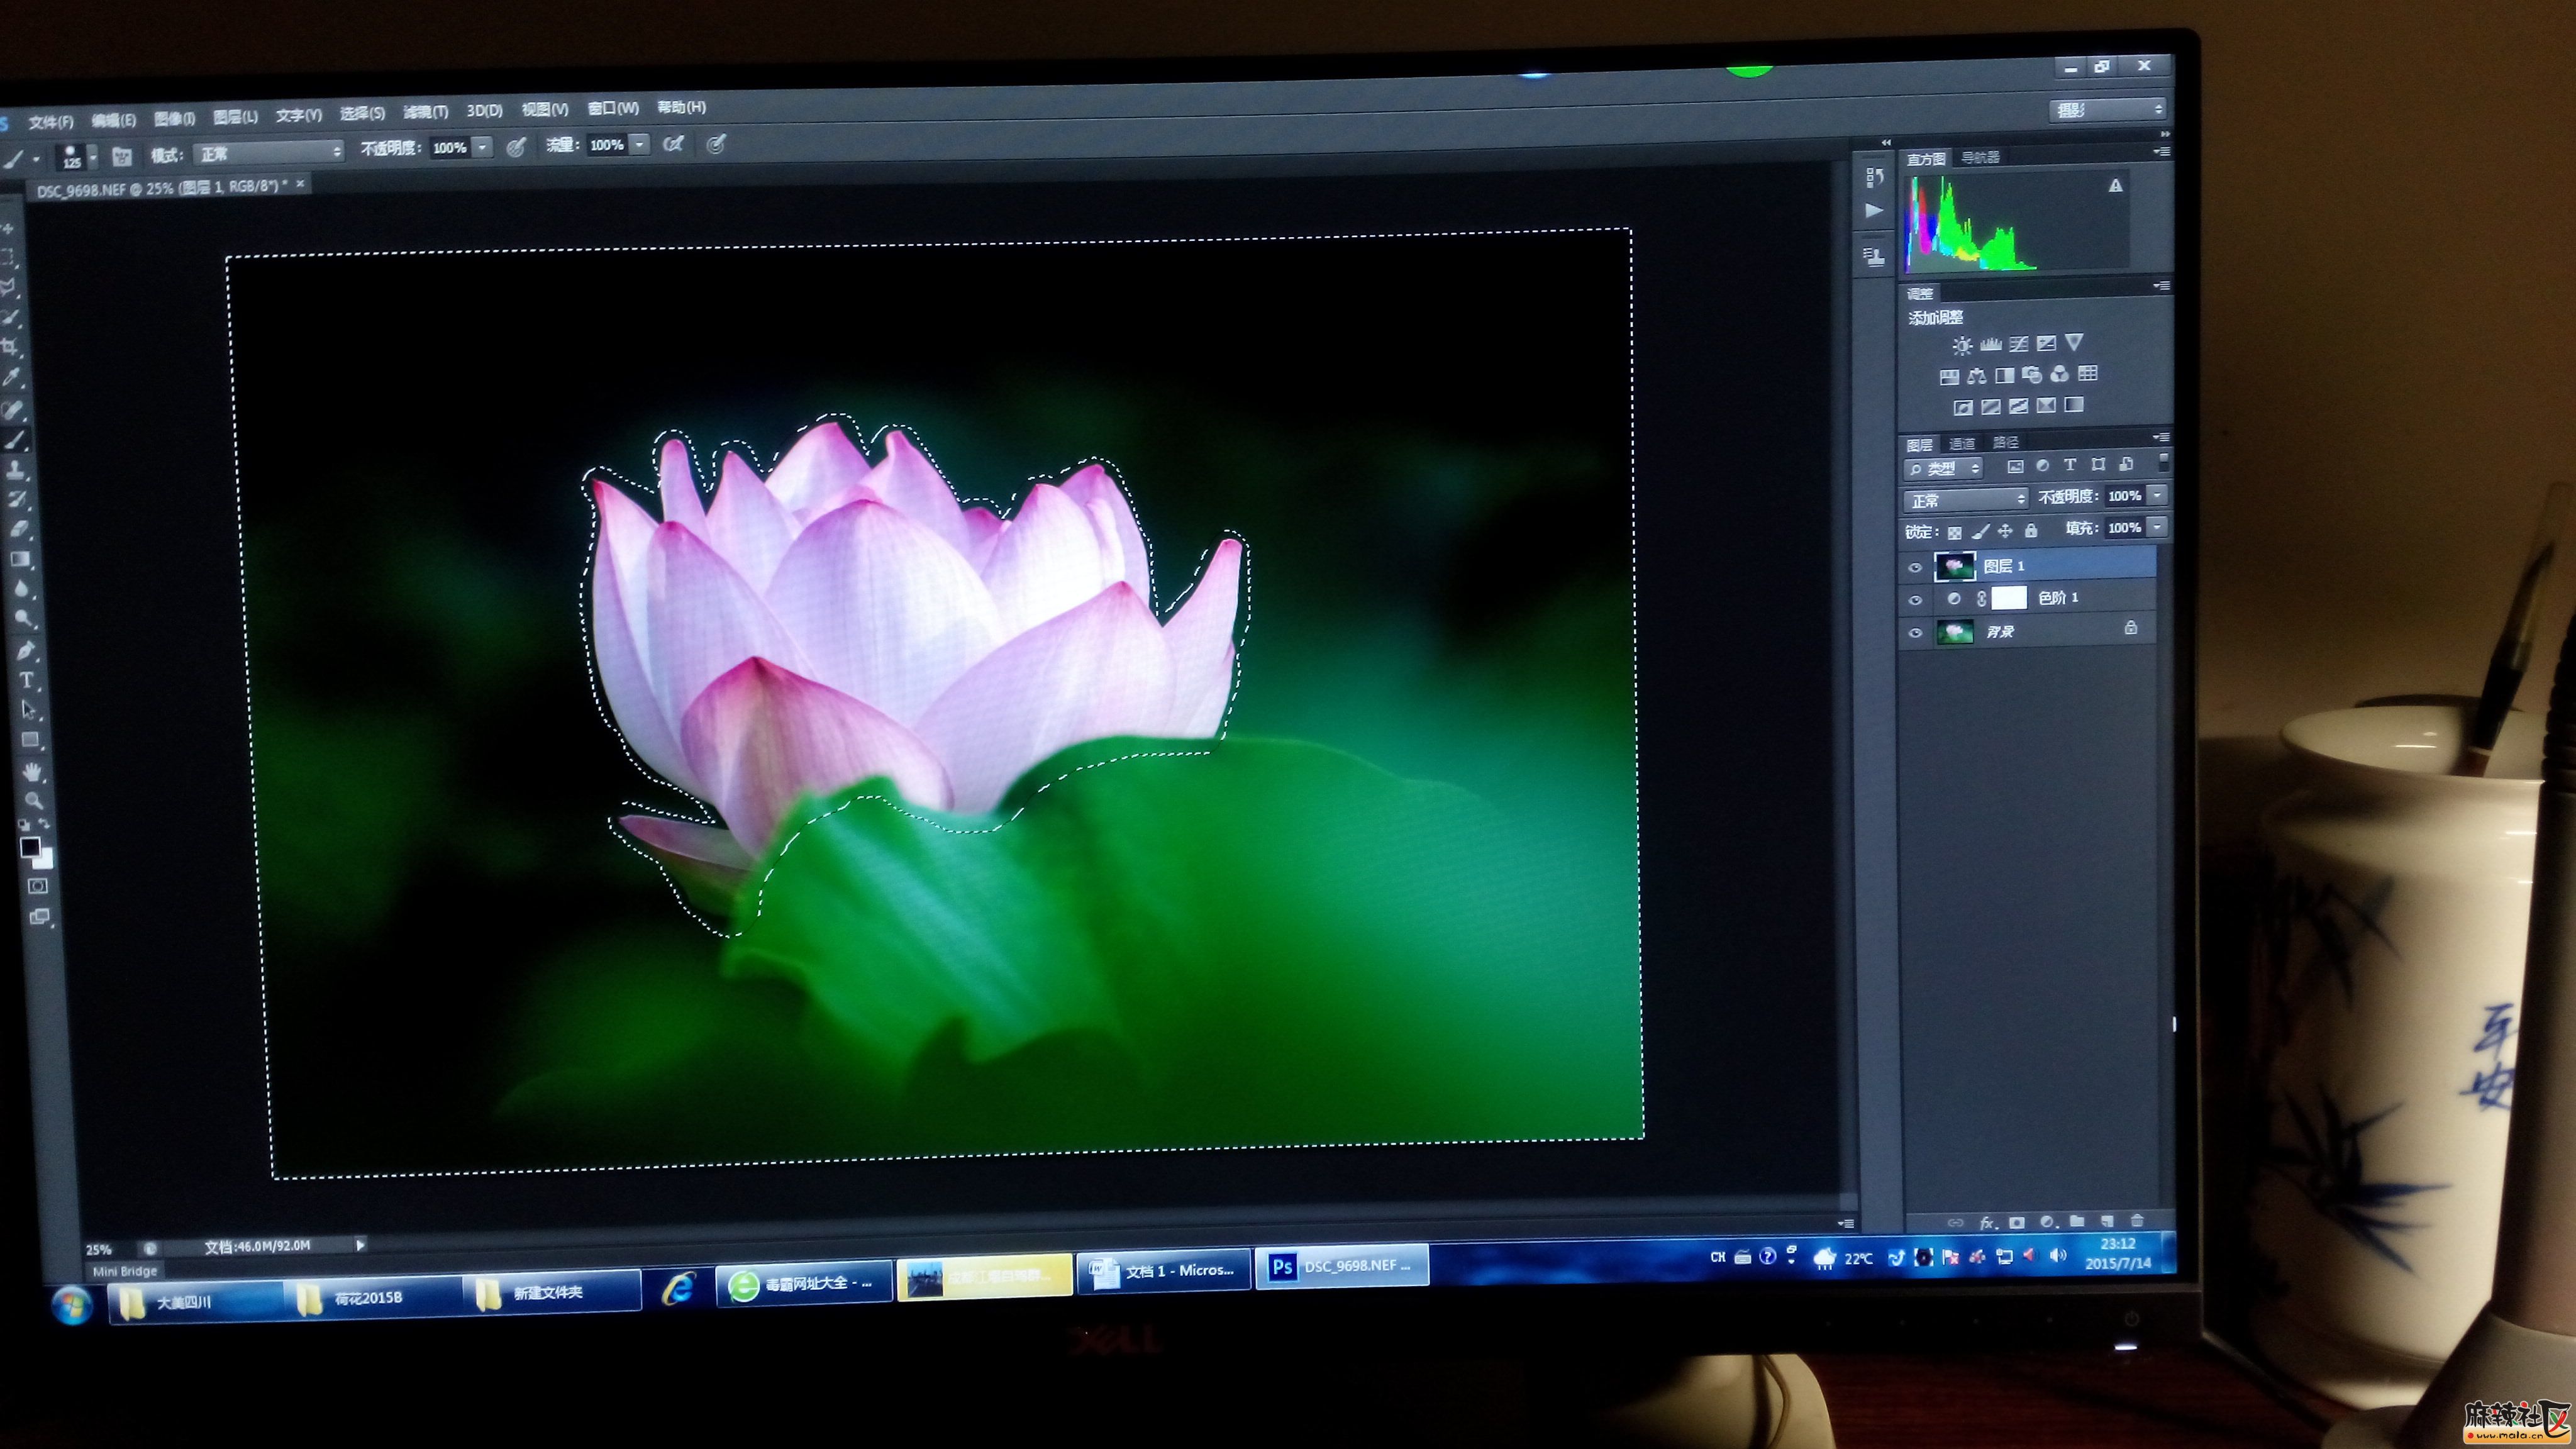Image resolution: width=2576 pixels, height=1449 pixels.
Task: Select the Polygonal Lasso tool
Action: pos(9,287)
